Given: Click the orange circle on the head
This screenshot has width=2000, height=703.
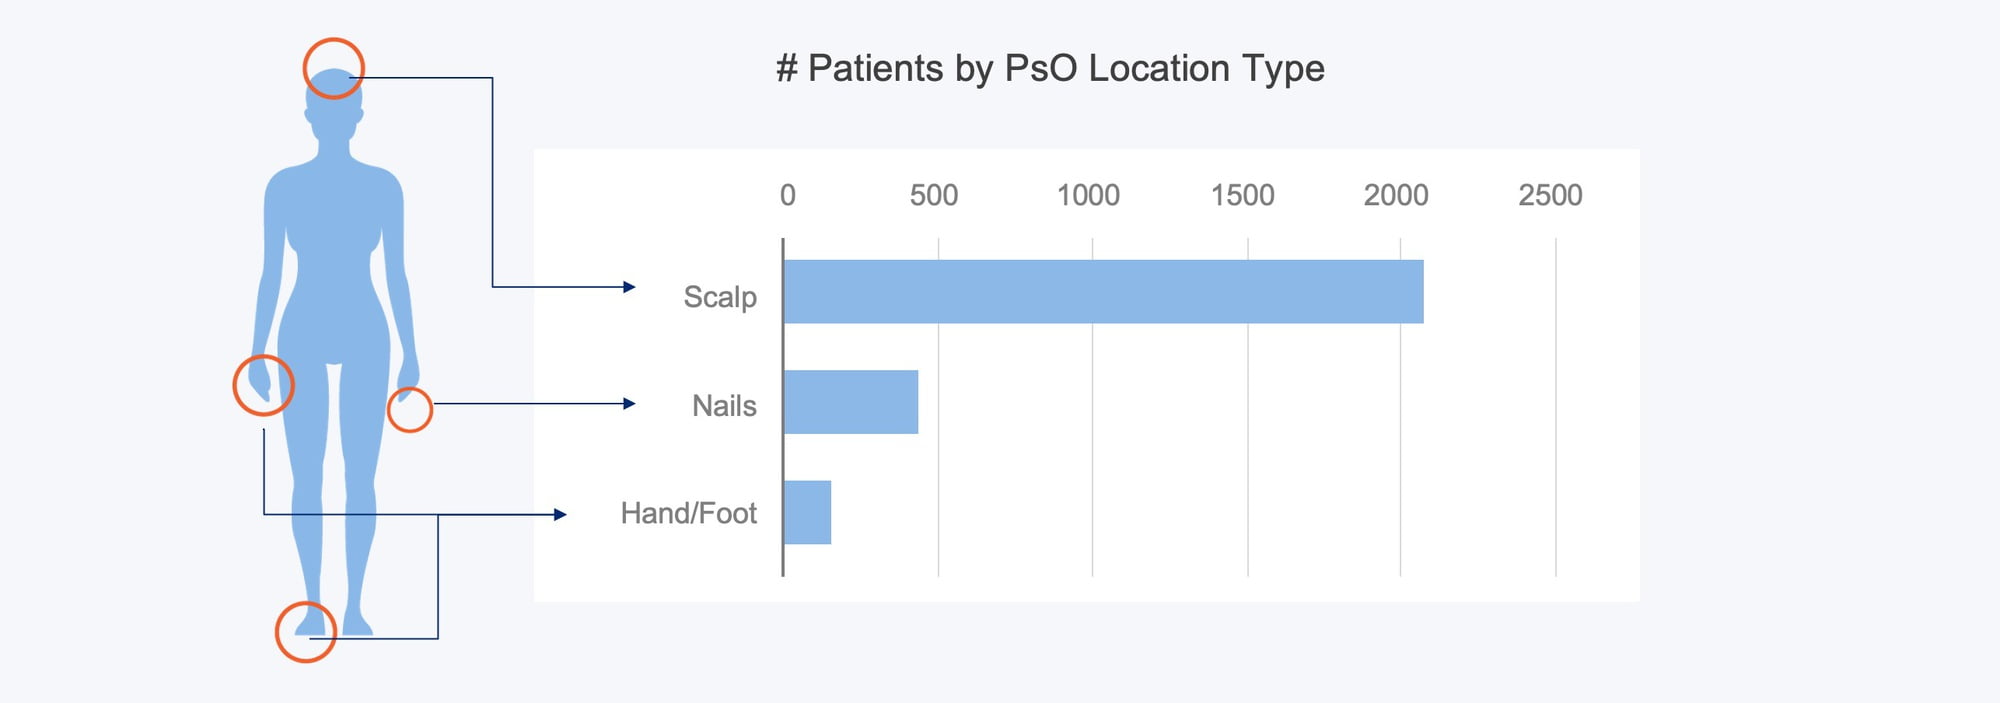Looking at the screenshot, I should (333, 68).
